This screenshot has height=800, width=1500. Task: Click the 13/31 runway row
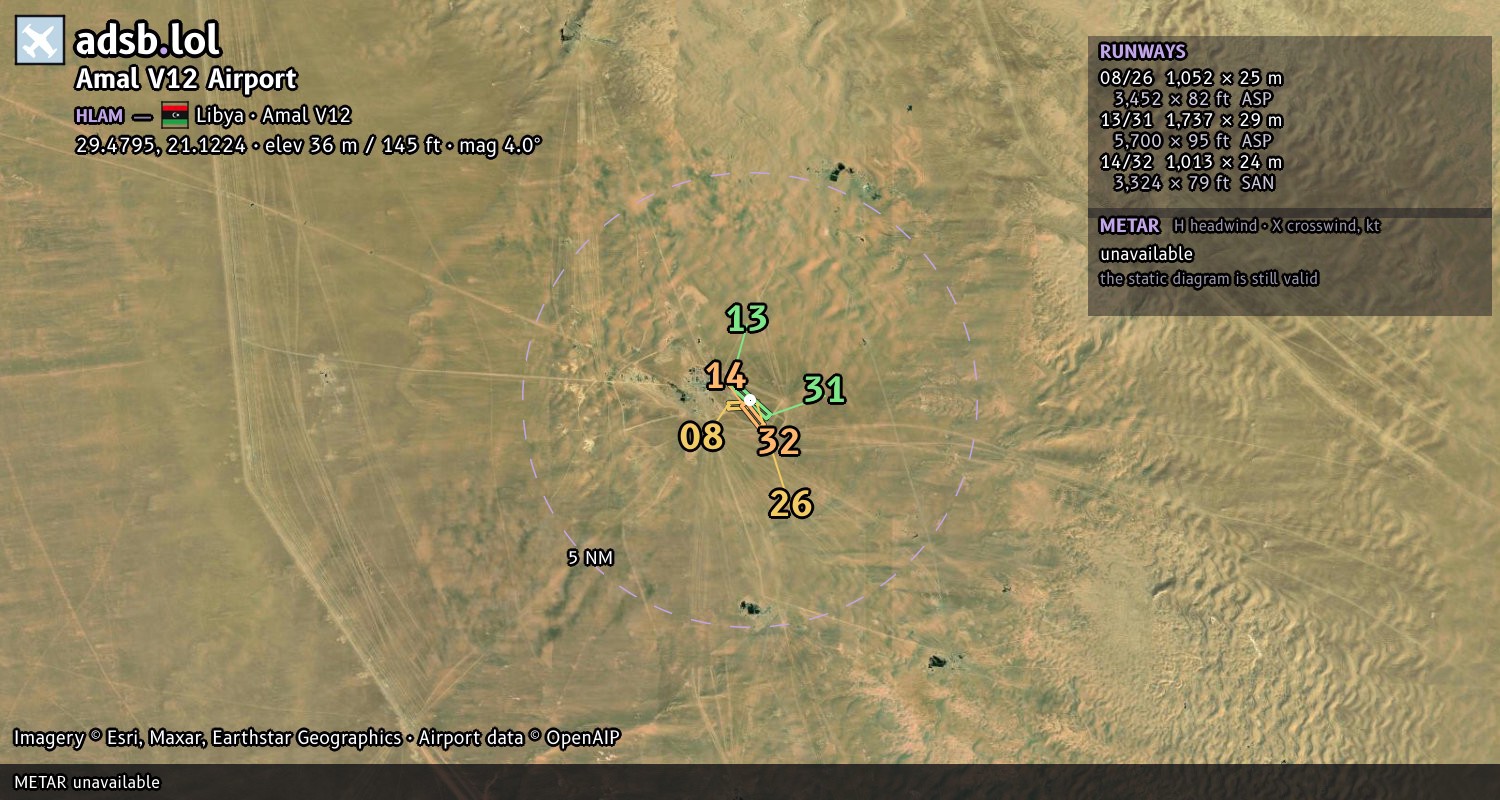1191,120
